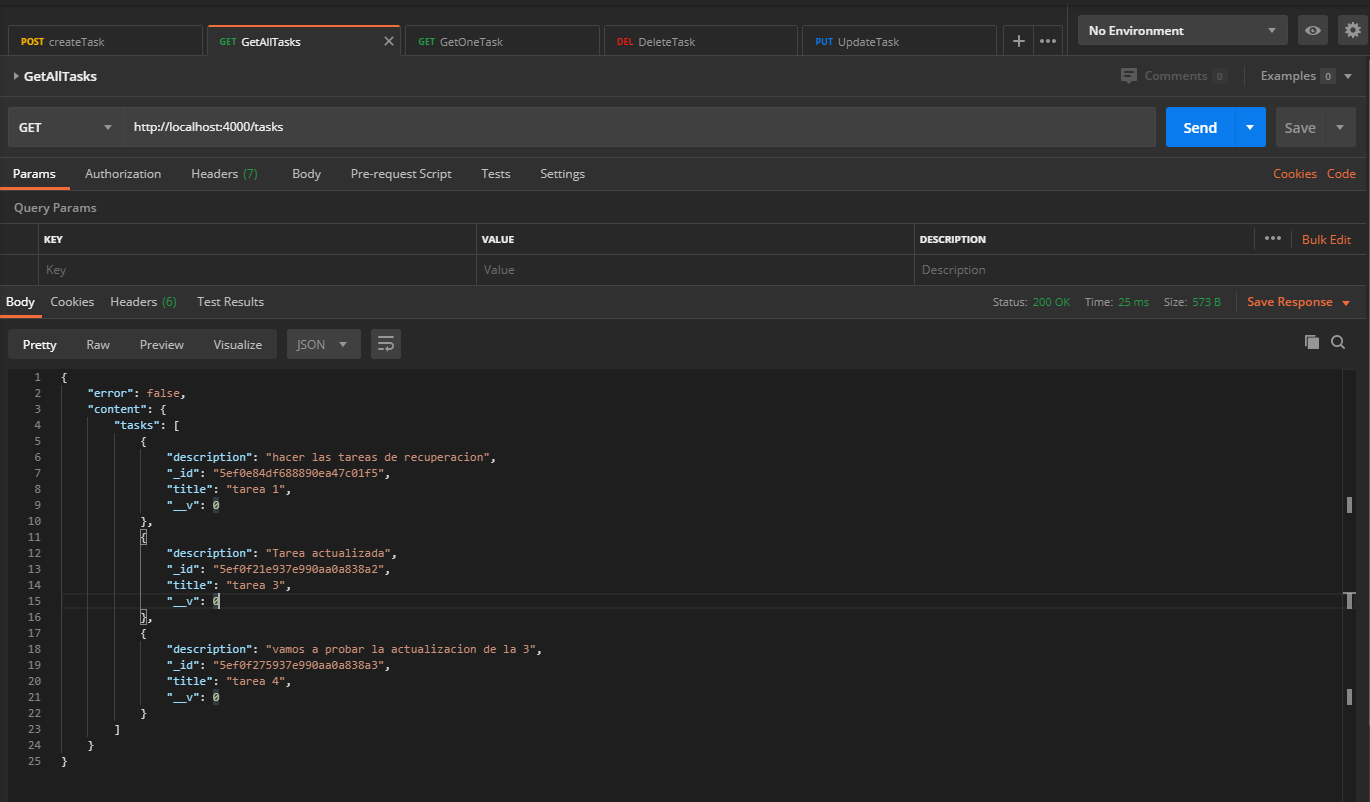
Task: Expand the Save button dropdown arrow
Action: coord(1340,127)
